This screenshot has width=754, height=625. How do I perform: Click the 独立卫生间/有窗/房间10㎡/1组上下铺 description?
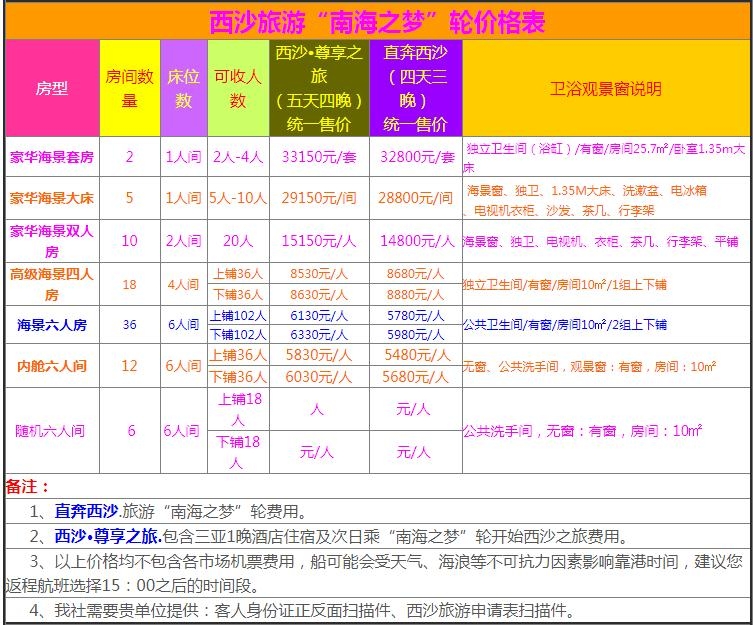coord(565,285)
